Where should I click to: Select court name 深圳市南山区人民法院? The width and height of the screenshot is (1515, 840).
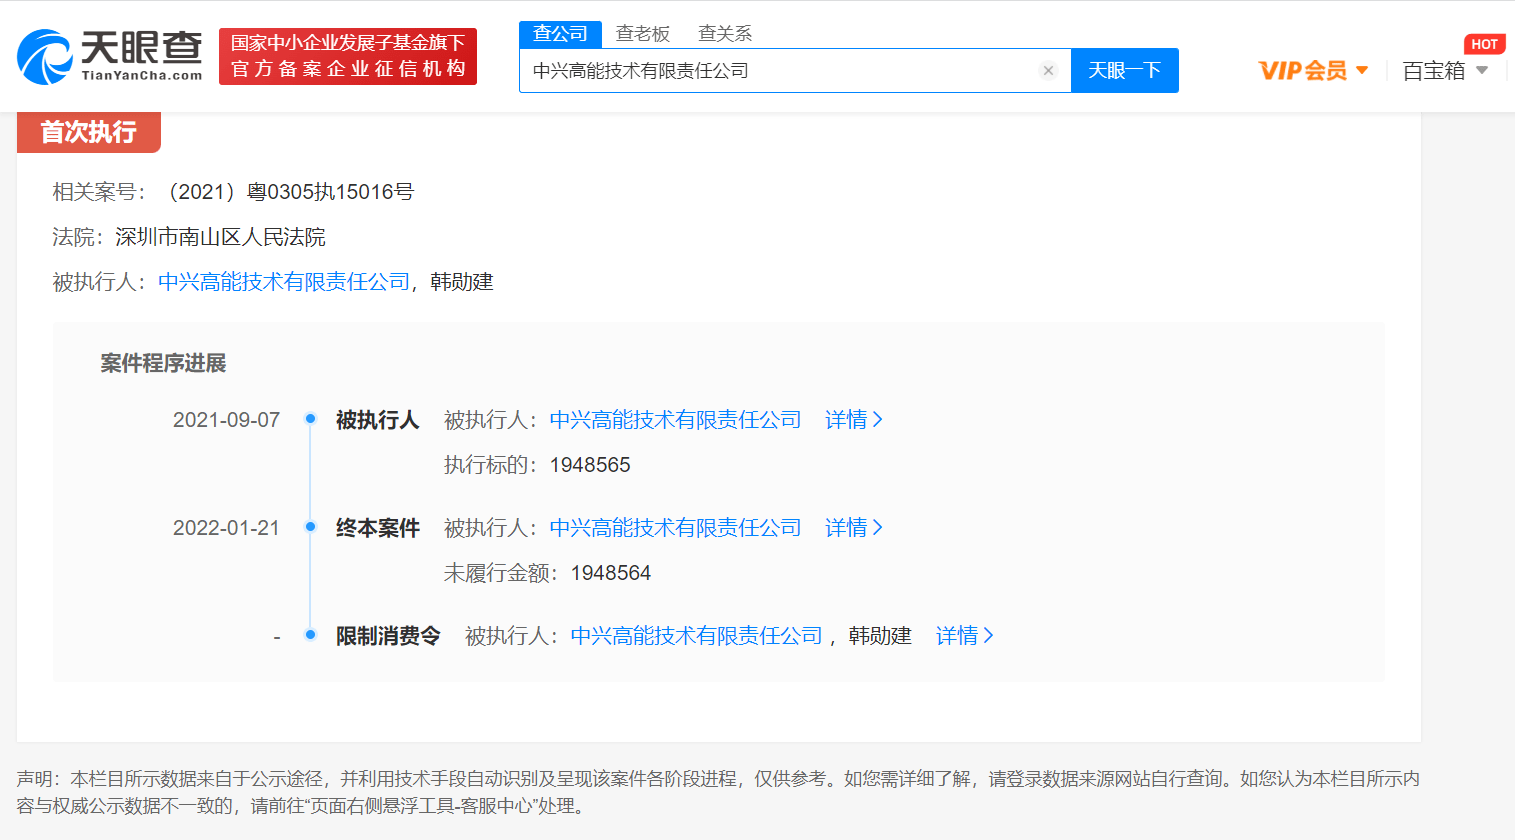click(220, 237)
